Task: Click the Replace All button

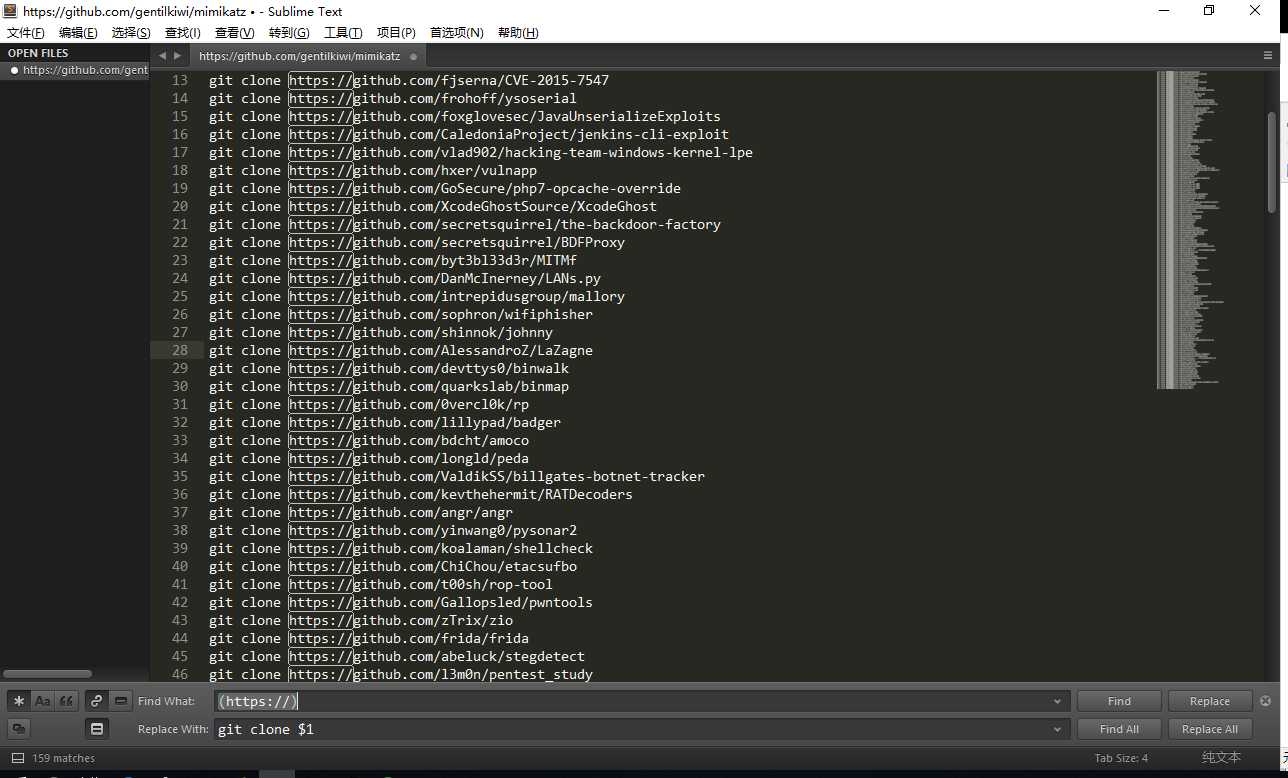Action: [x=1209, y=729]
